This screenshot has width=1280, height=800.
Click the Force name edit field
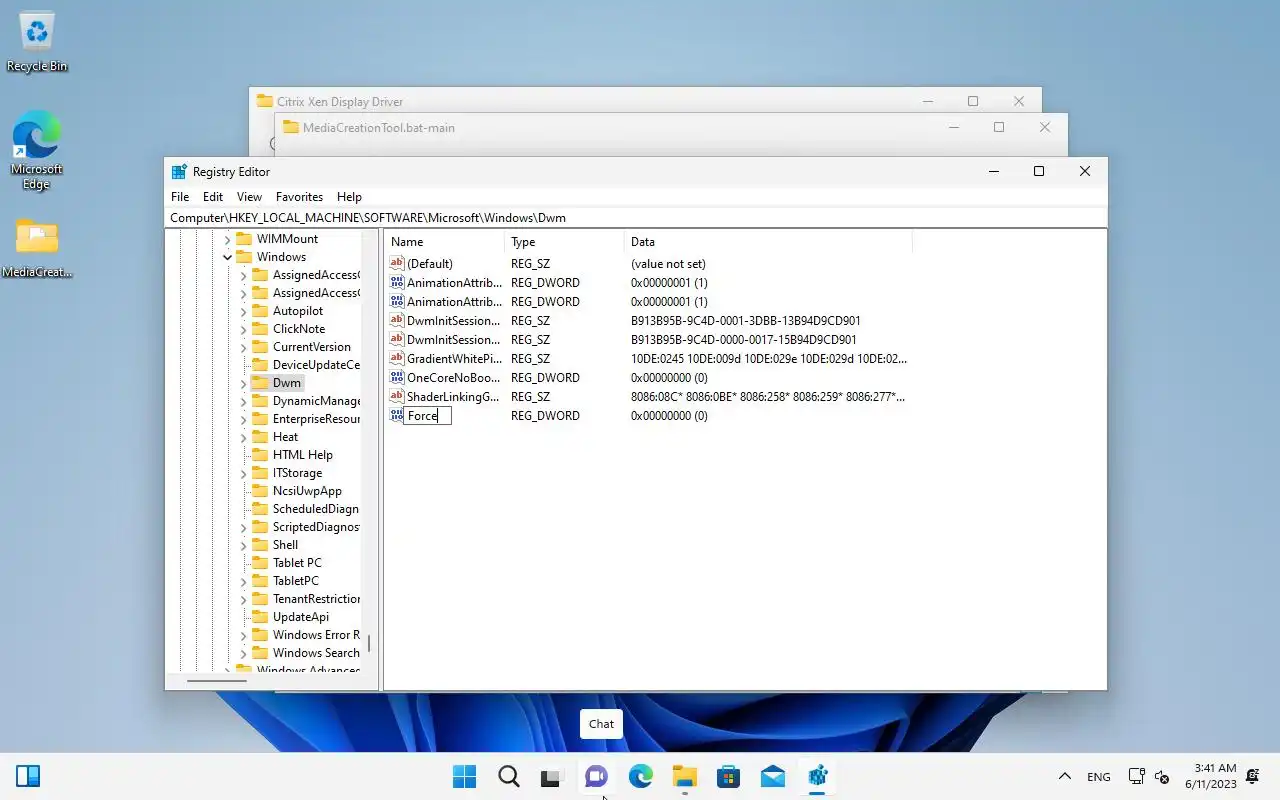point(428,416)
